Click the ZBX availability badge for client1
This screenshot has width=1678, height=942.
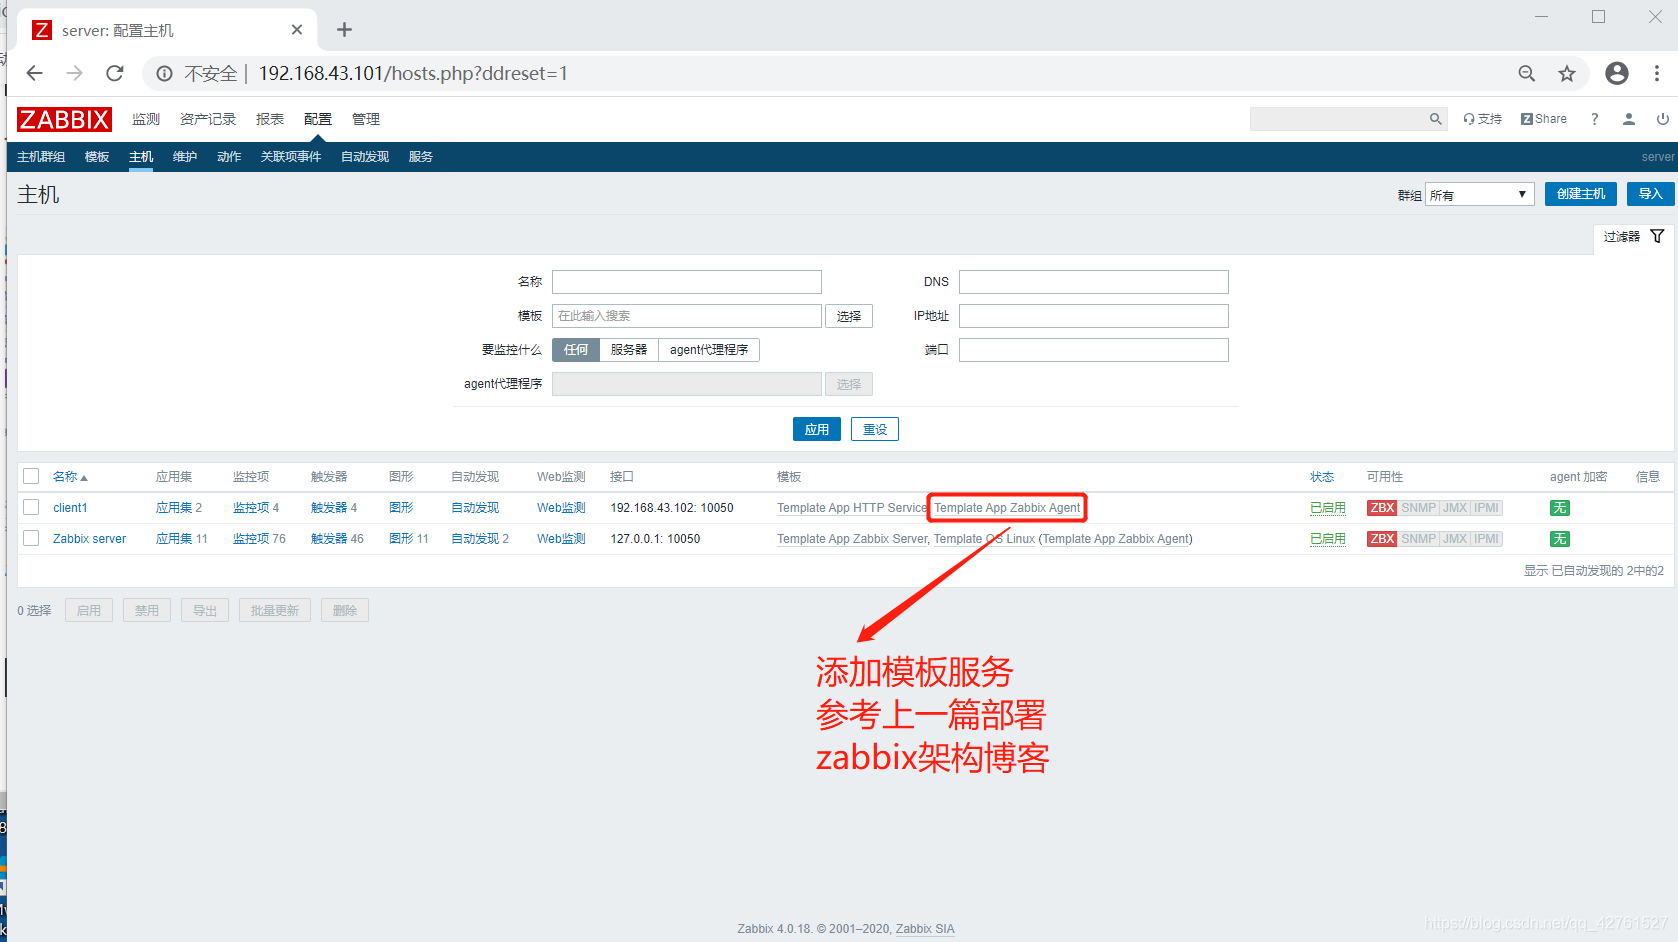click(1382, 508)
